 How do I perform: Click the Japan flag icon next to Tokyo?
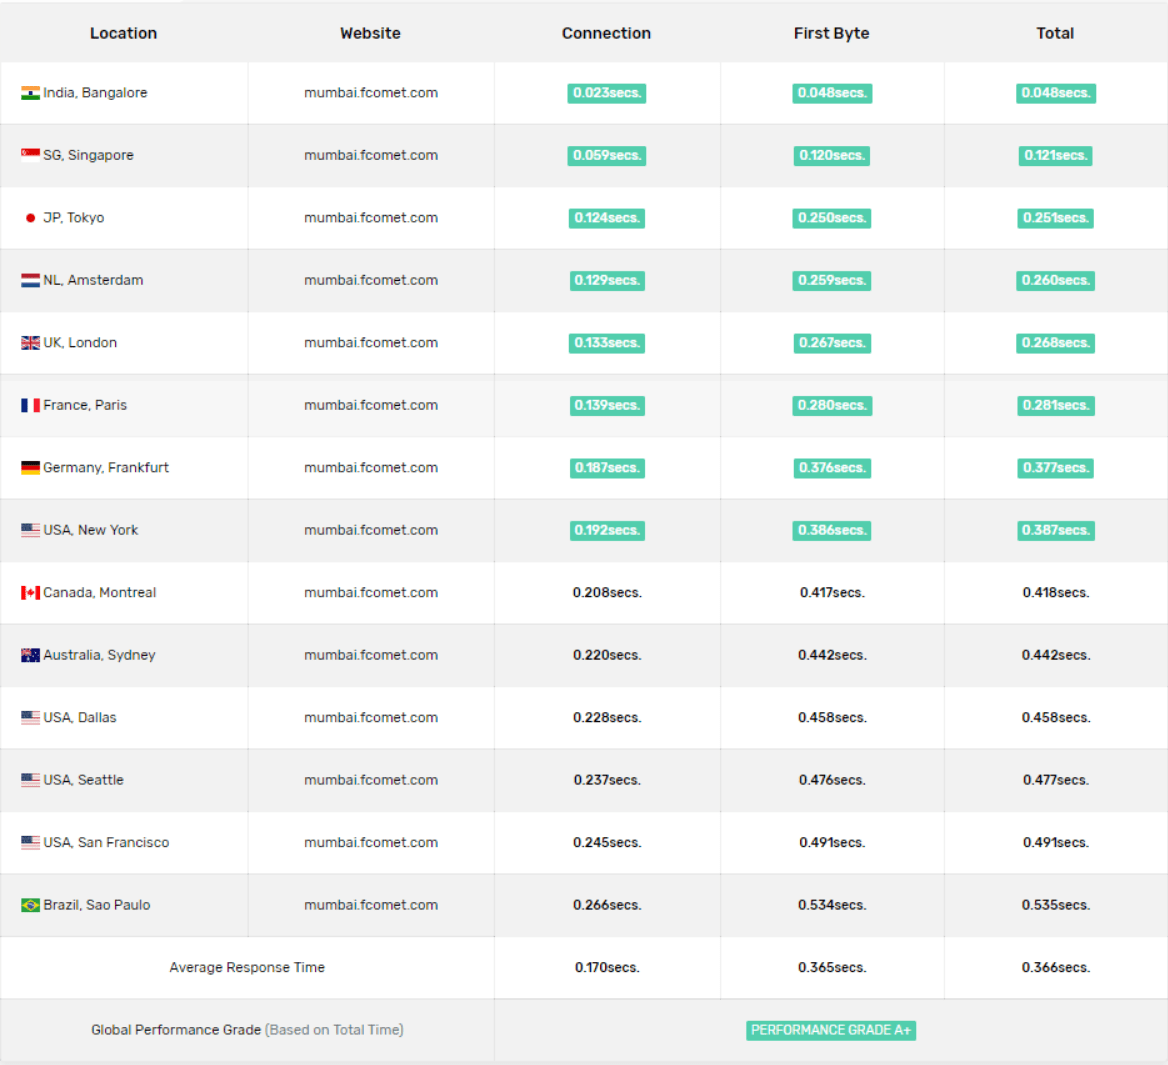[x=30, y=218]
